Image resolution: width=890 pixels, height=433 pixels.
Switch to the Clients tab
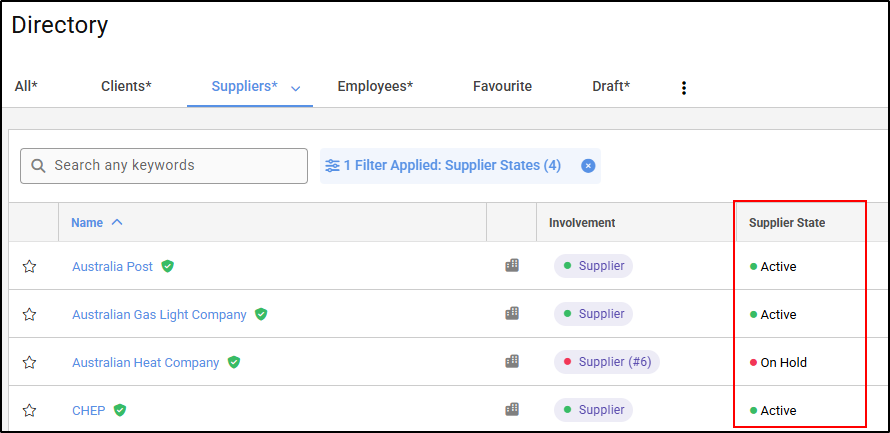126,87
